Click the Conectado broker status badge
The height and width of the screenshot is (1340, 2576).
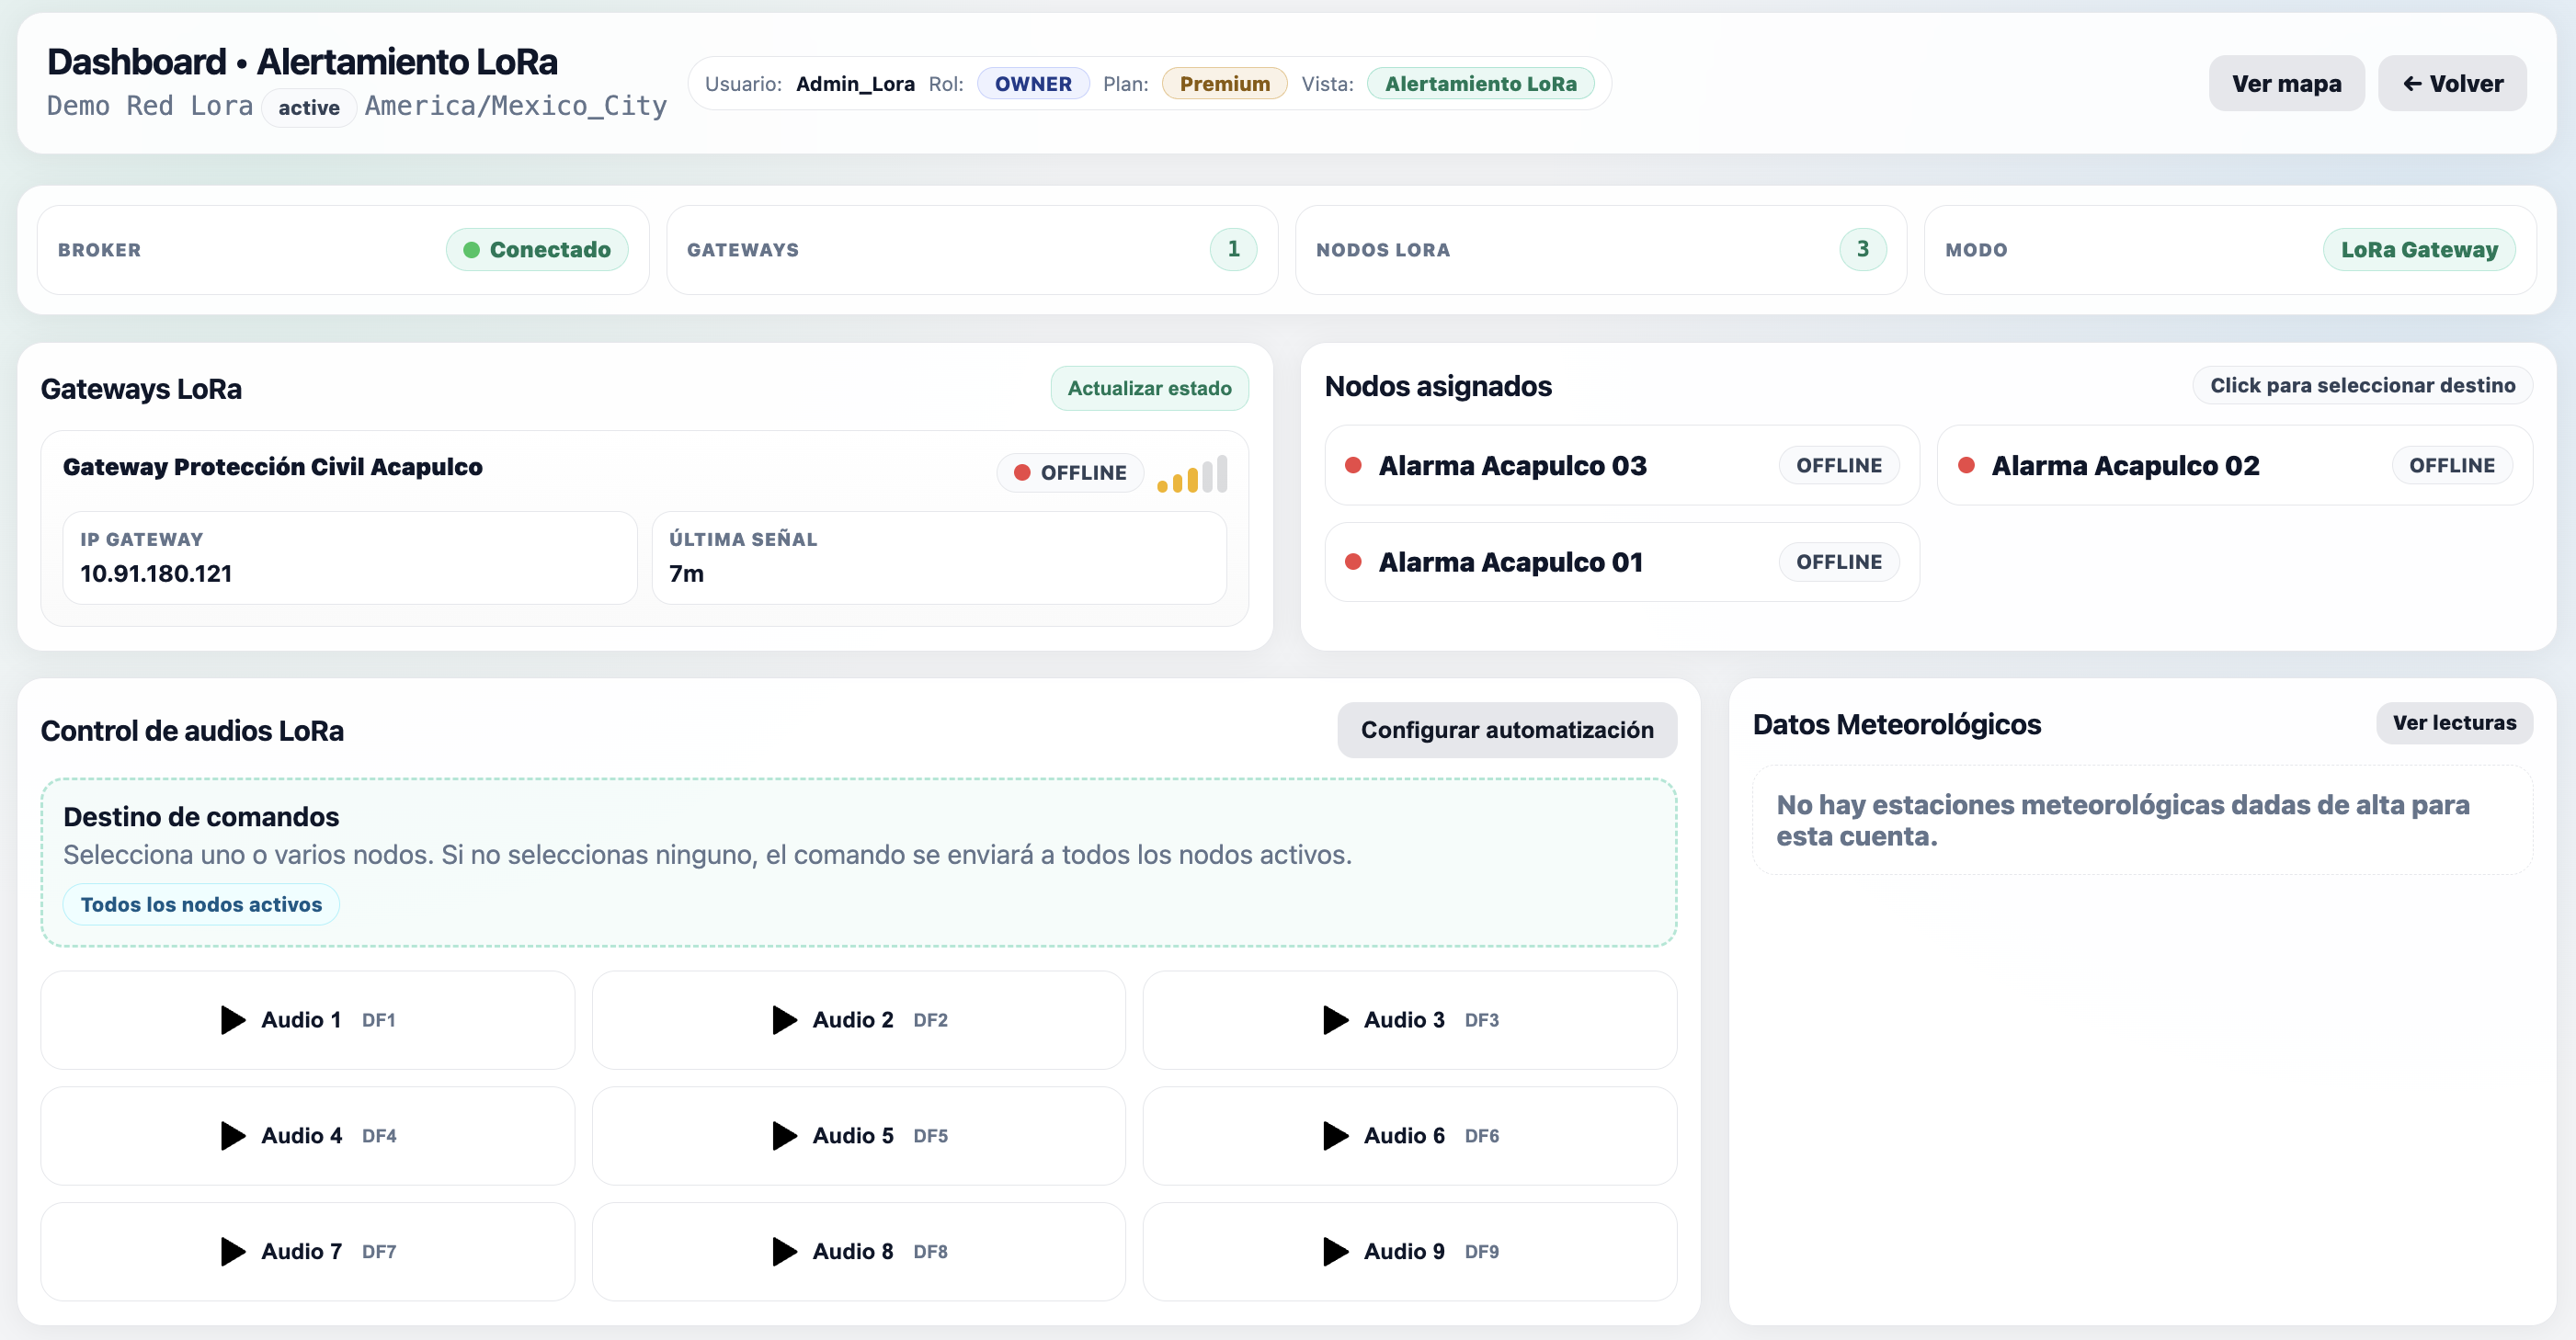pos(537,250)
